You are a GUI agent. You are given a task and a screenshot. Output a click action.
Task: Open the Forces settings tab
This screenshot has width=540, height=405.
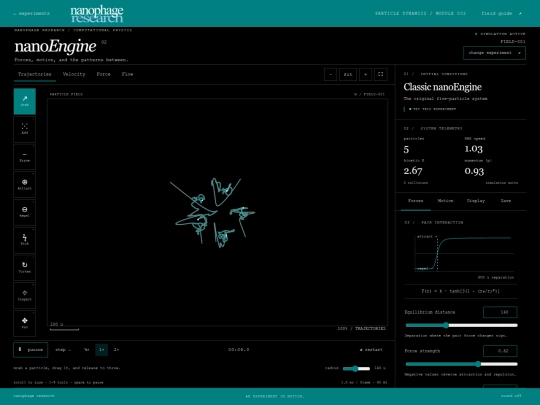(416, 201)
